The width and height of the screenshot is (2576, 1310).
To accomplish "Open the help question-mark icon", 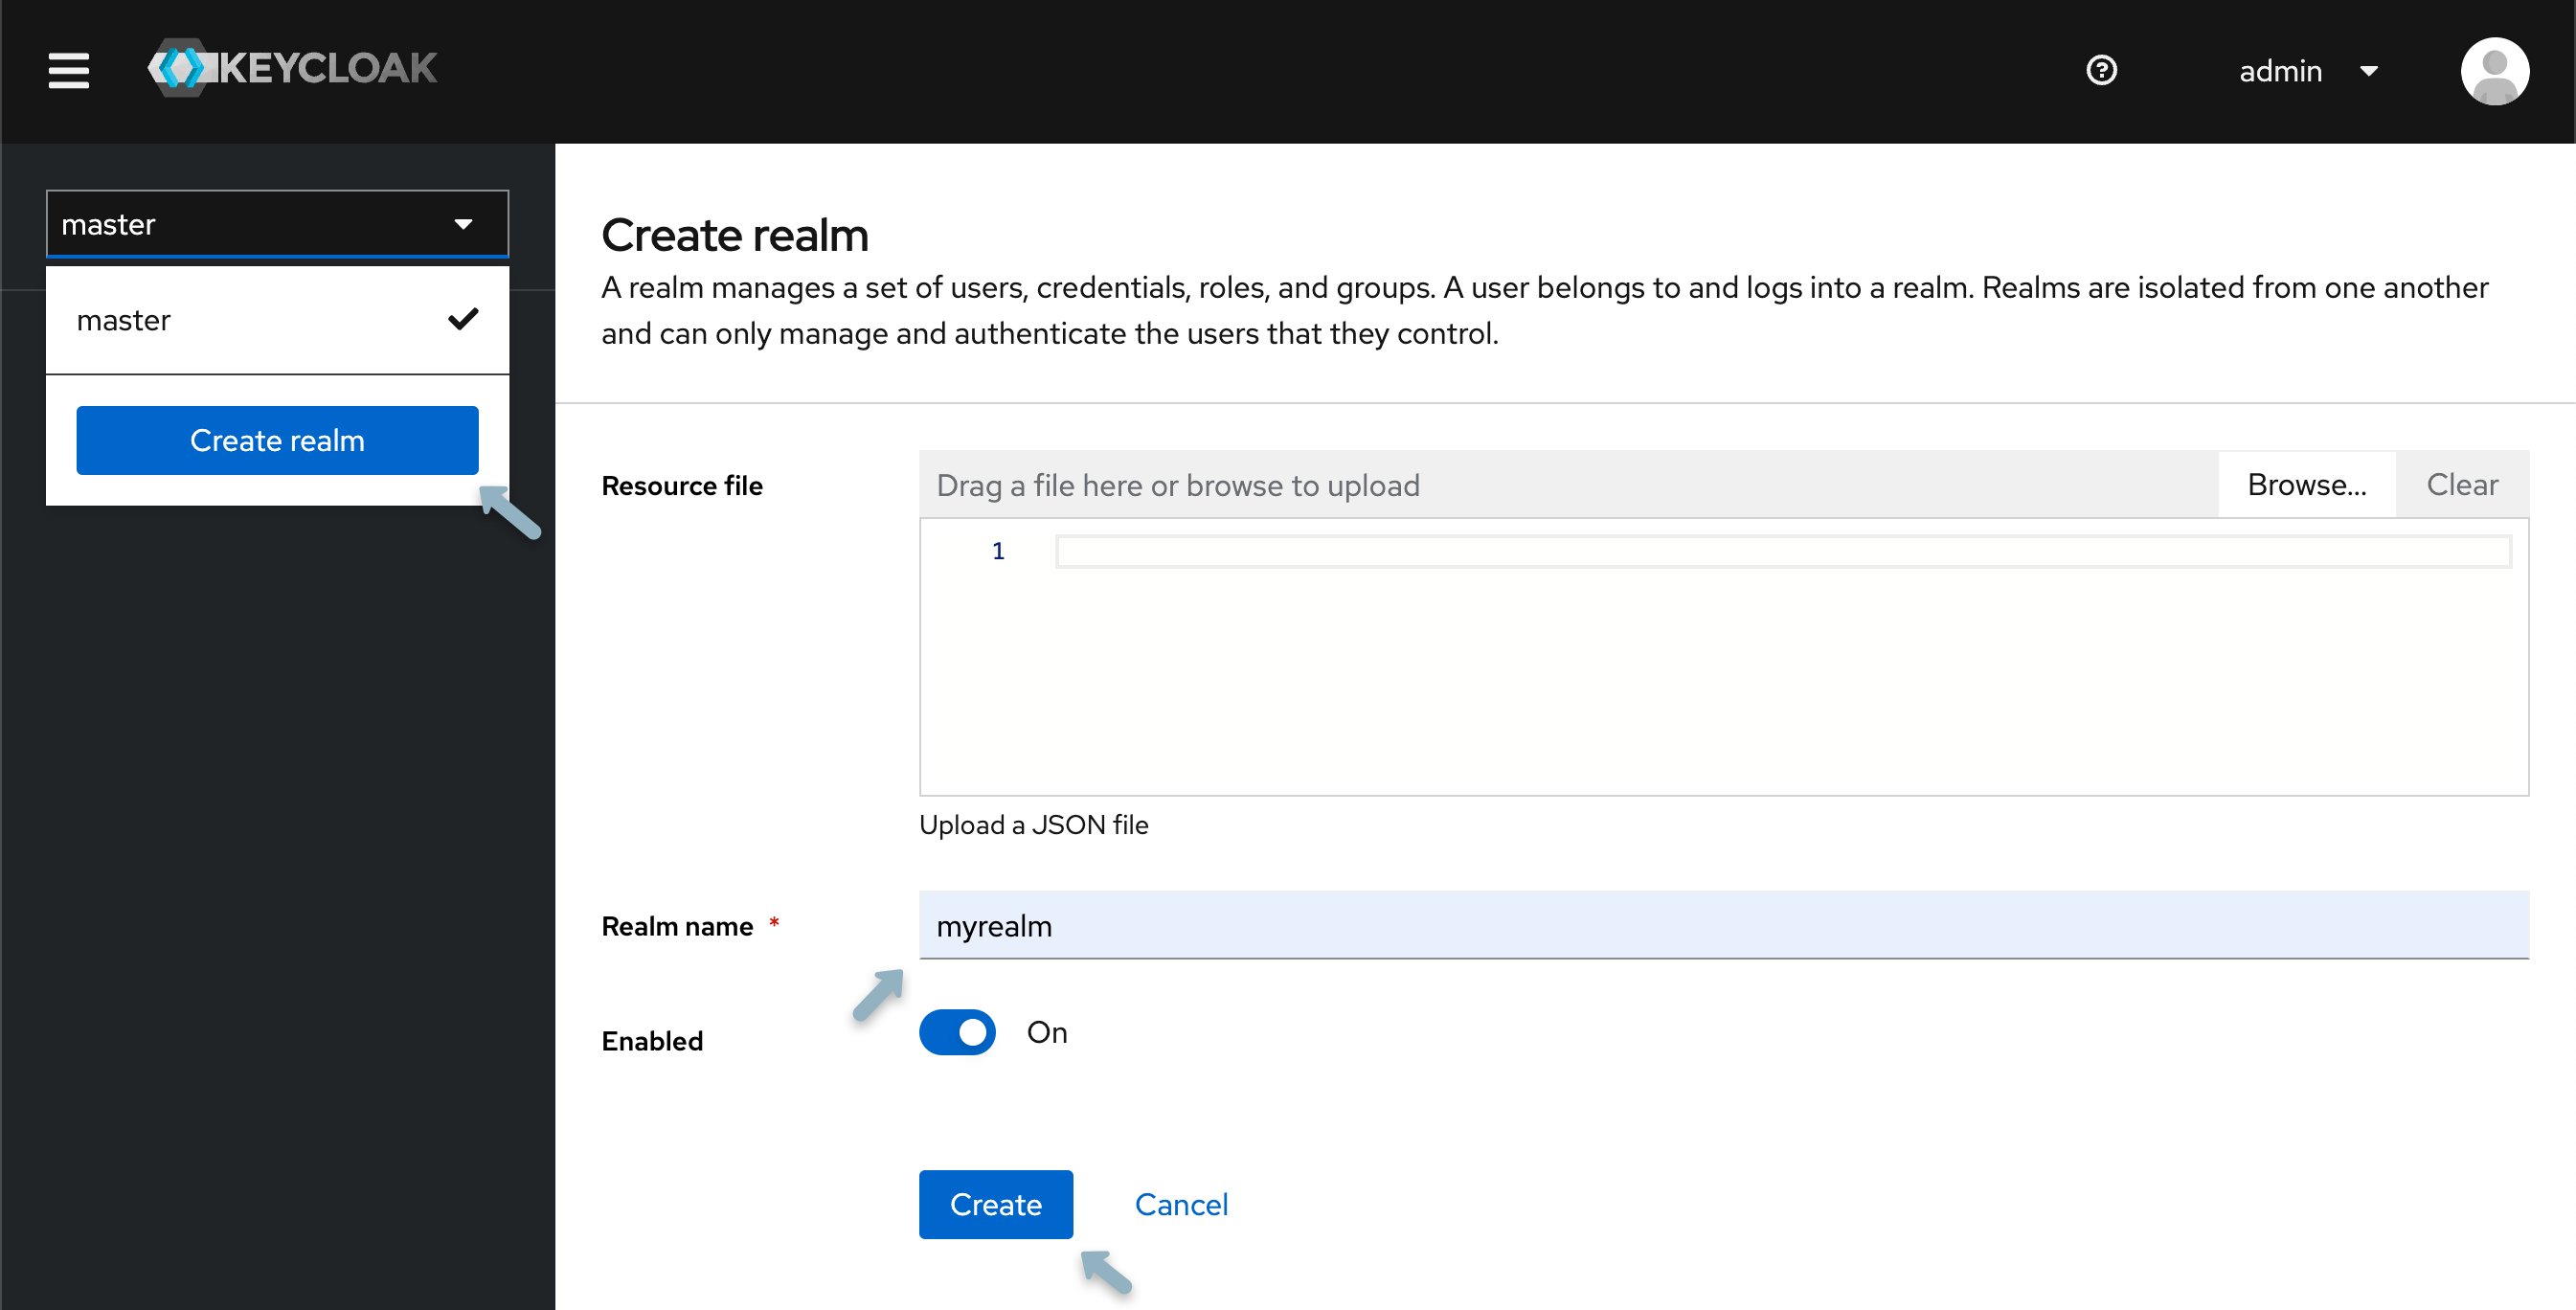I will point(2102,70).
